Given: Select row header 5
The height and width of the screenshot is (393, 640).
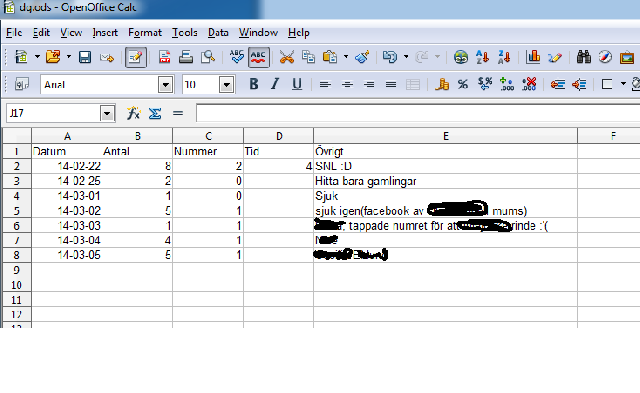Looking at the screenshot, I should point(17,211).
